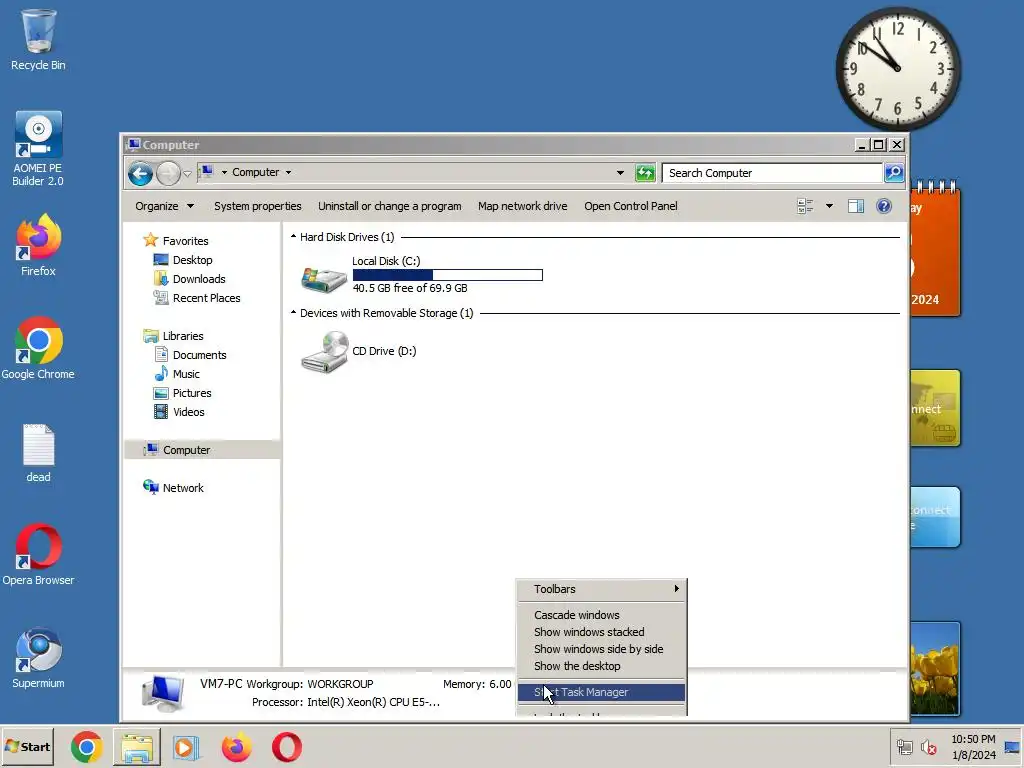Click the Search Computer input field
This screenshot has height=768, width=1024.
pyautogui.click(x=772, y=173)
